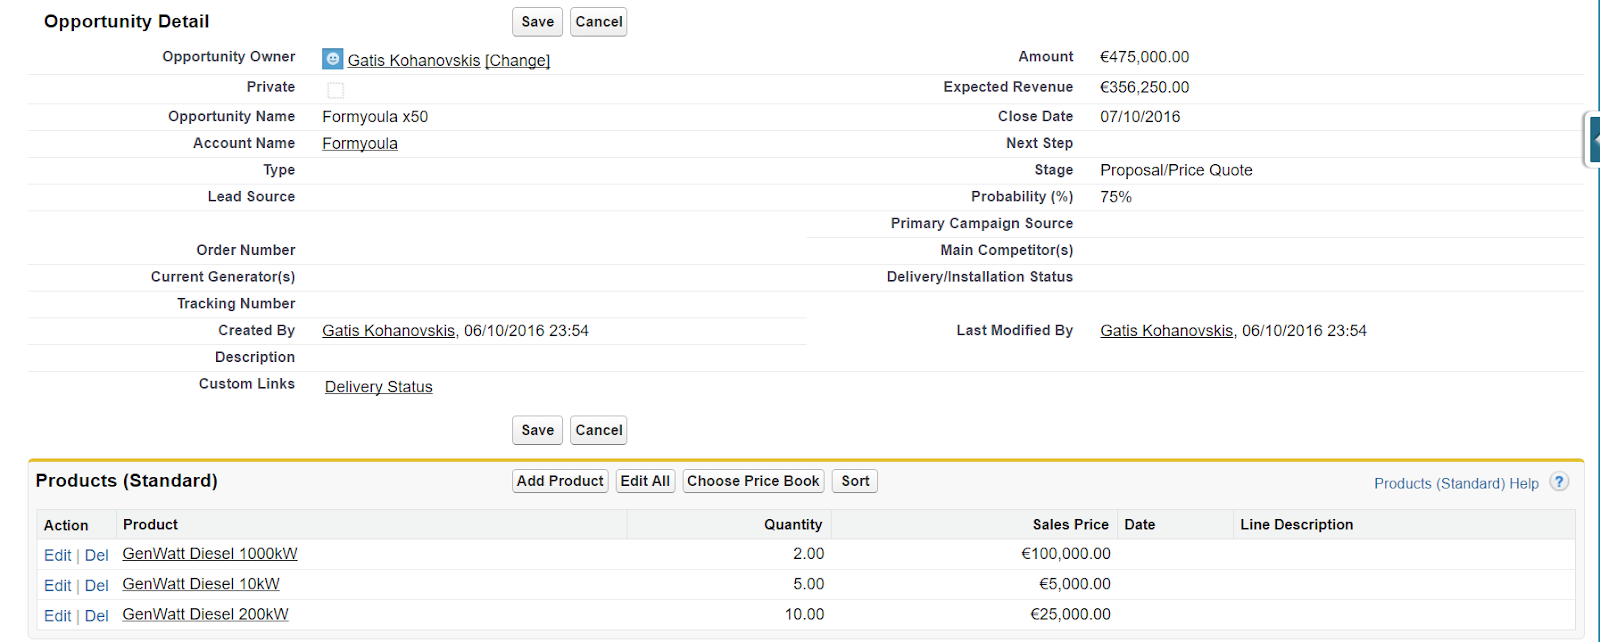Screen dimensions: 1600x642
Task: Click the Opportunity Detail heading
Action: point(127,22)
